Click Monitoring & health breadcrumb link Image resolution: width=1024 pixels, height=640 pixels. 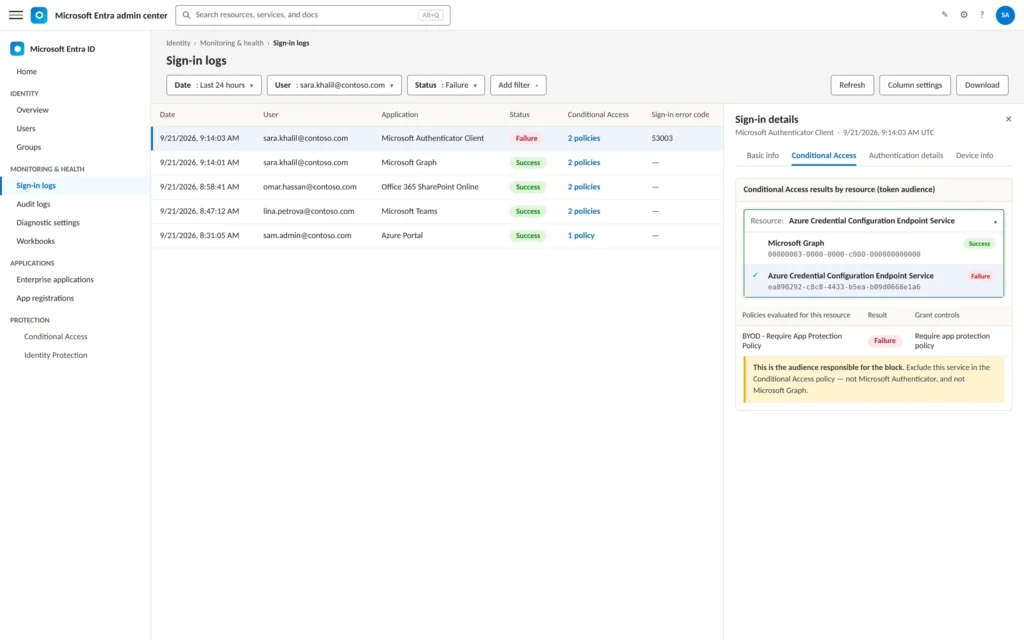pos(232,43)
